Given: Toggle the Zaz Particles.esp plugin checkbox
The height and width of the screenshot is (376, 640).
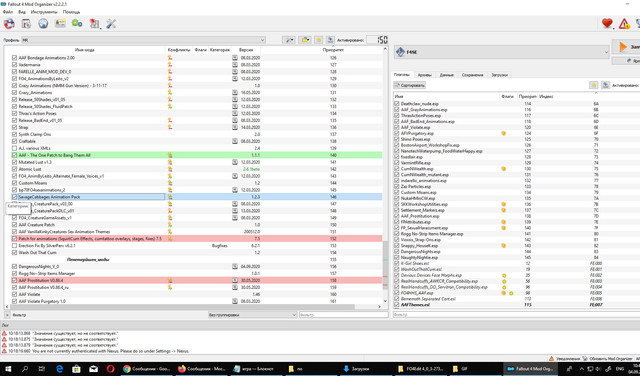Looking at the screenshot, I should pyautogui.click(x=397, y=187).
